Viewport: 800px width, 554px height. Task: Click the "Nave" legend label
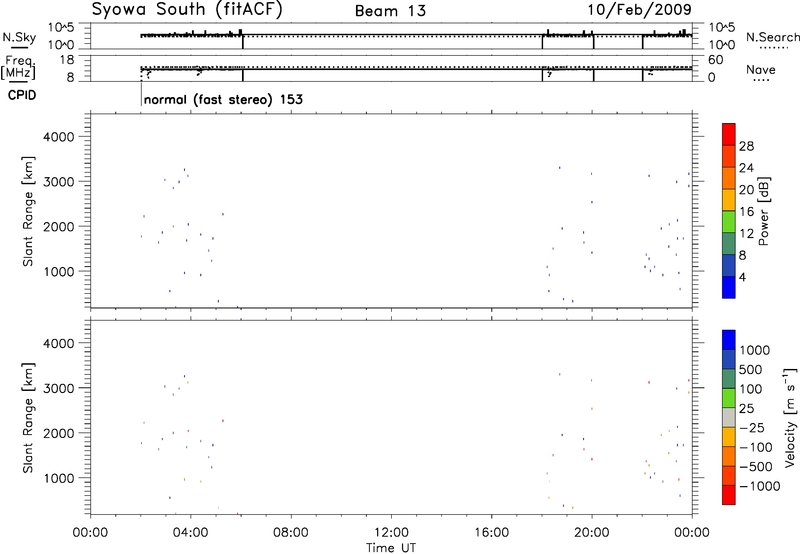[x=761, y=70]
